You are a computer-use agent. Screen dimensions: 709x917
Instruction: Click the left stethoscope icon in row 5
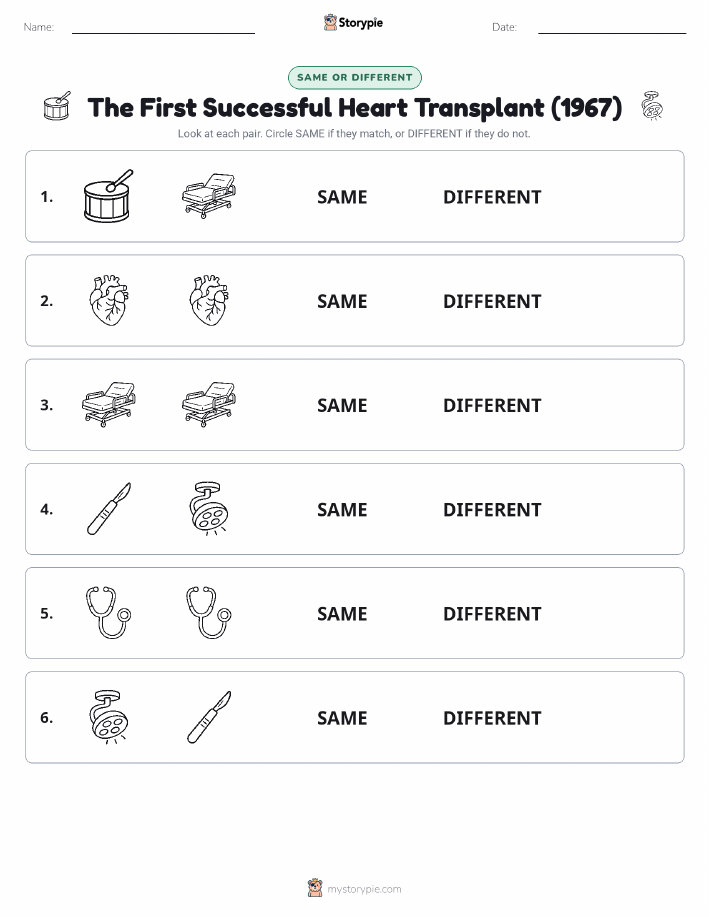(x=109, y=613)
